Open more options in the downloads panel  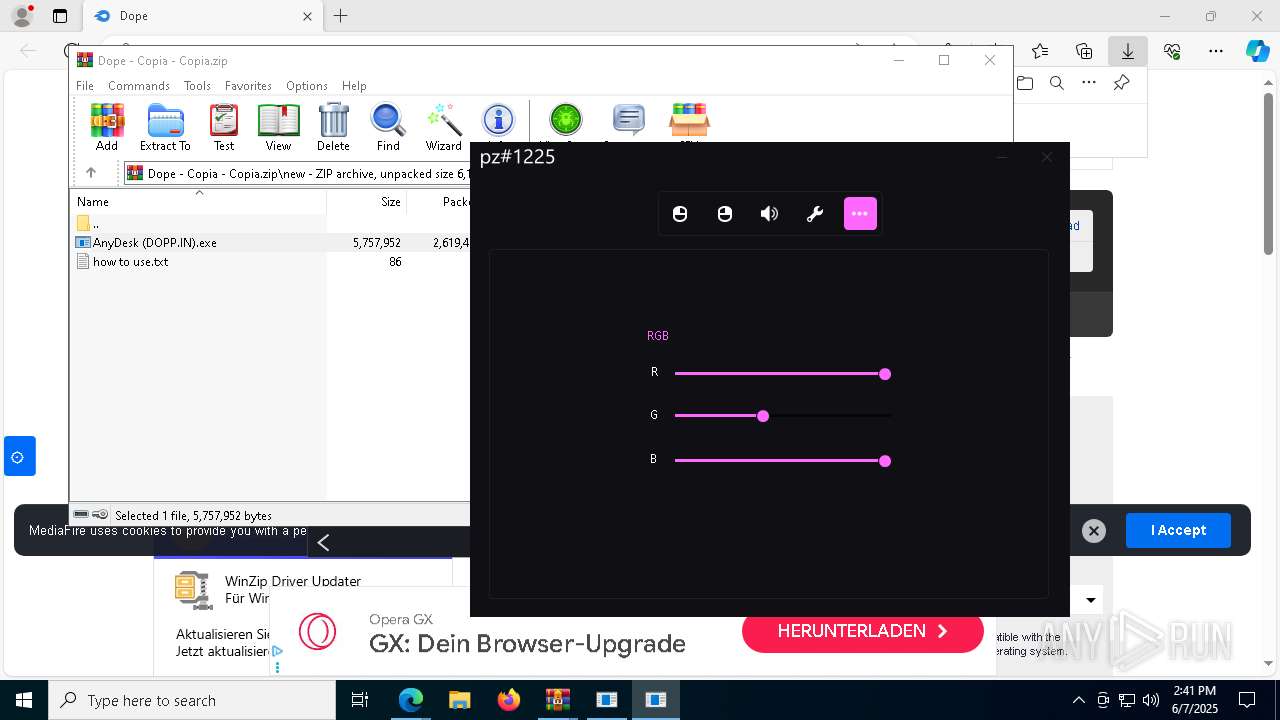(x=1089, y=83)
